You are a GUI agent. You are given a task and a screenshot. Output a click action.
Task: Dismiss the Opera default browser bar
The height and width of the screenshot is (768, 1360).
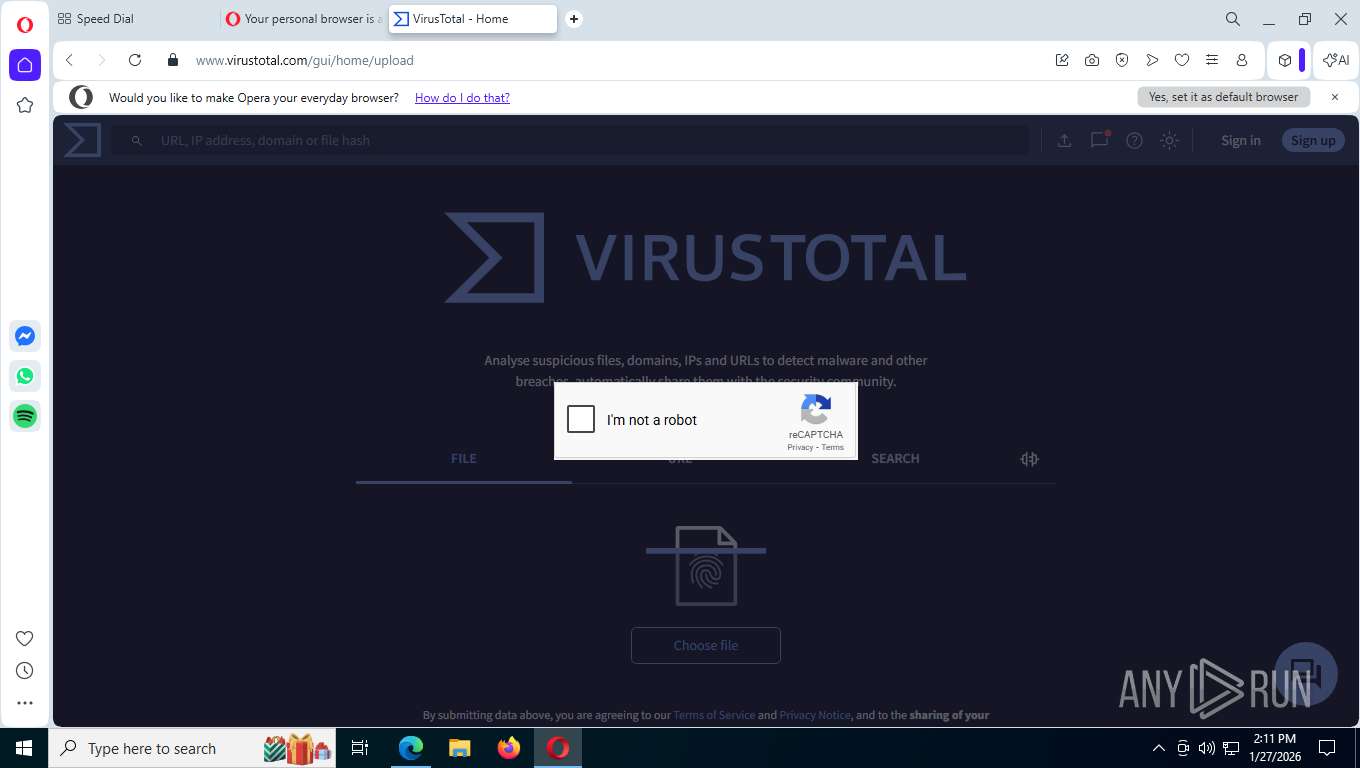pos(1335,97)
